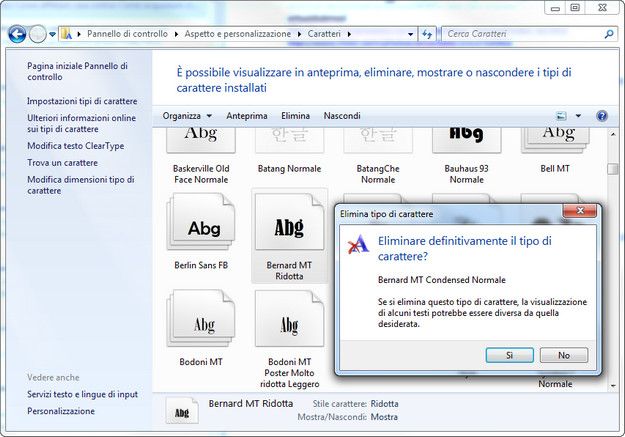Click Elimina in the toolbar
The height and width of the screenshot is (437, 625).
[x=295, y=116]
